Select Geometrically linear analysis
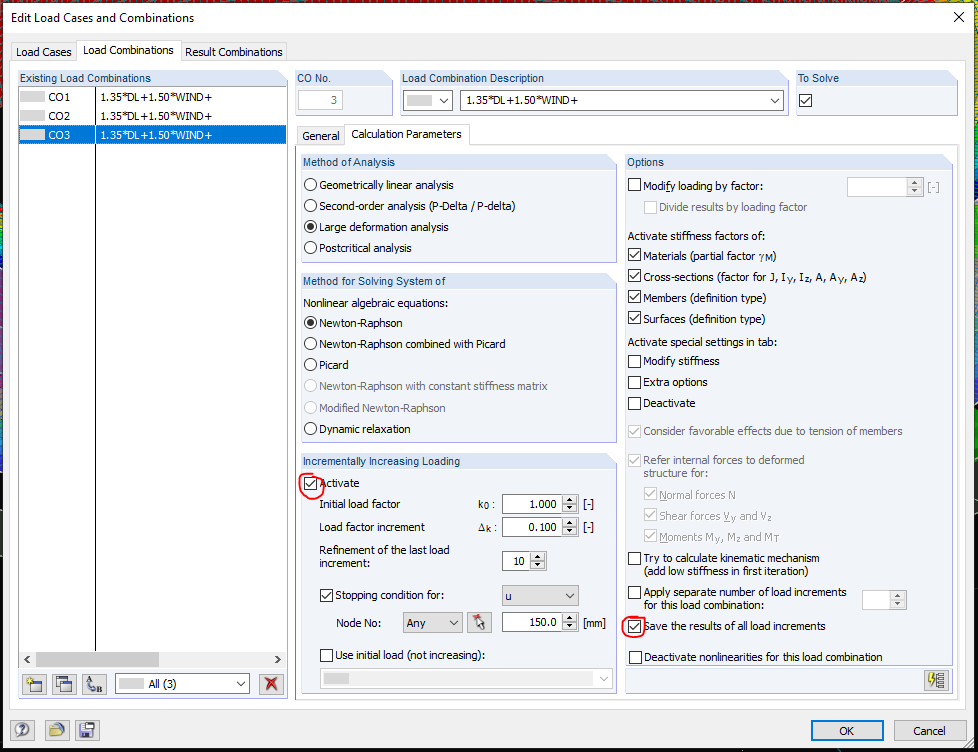Viewport: 978px width, 752px height. coord(310,185)
